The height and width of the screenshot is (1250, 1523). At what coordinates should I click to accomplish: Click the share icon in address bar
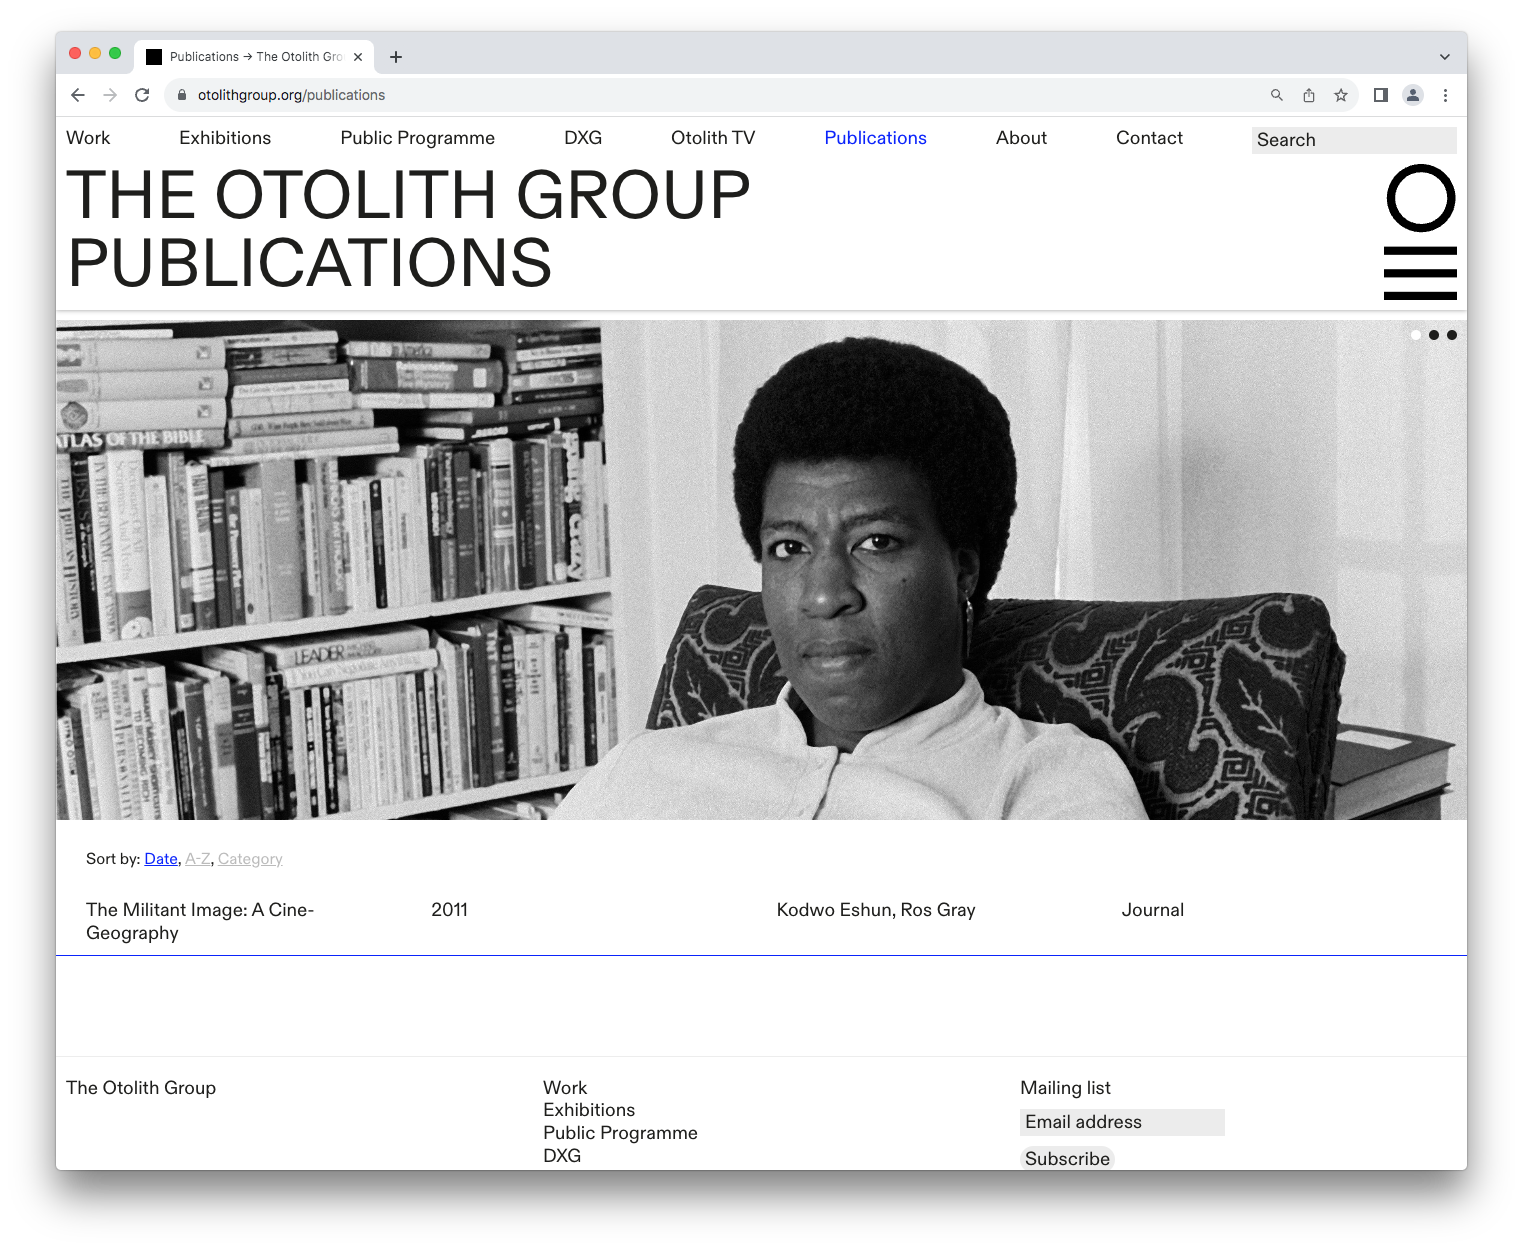pyautogui.click(x=1309, y=95)
